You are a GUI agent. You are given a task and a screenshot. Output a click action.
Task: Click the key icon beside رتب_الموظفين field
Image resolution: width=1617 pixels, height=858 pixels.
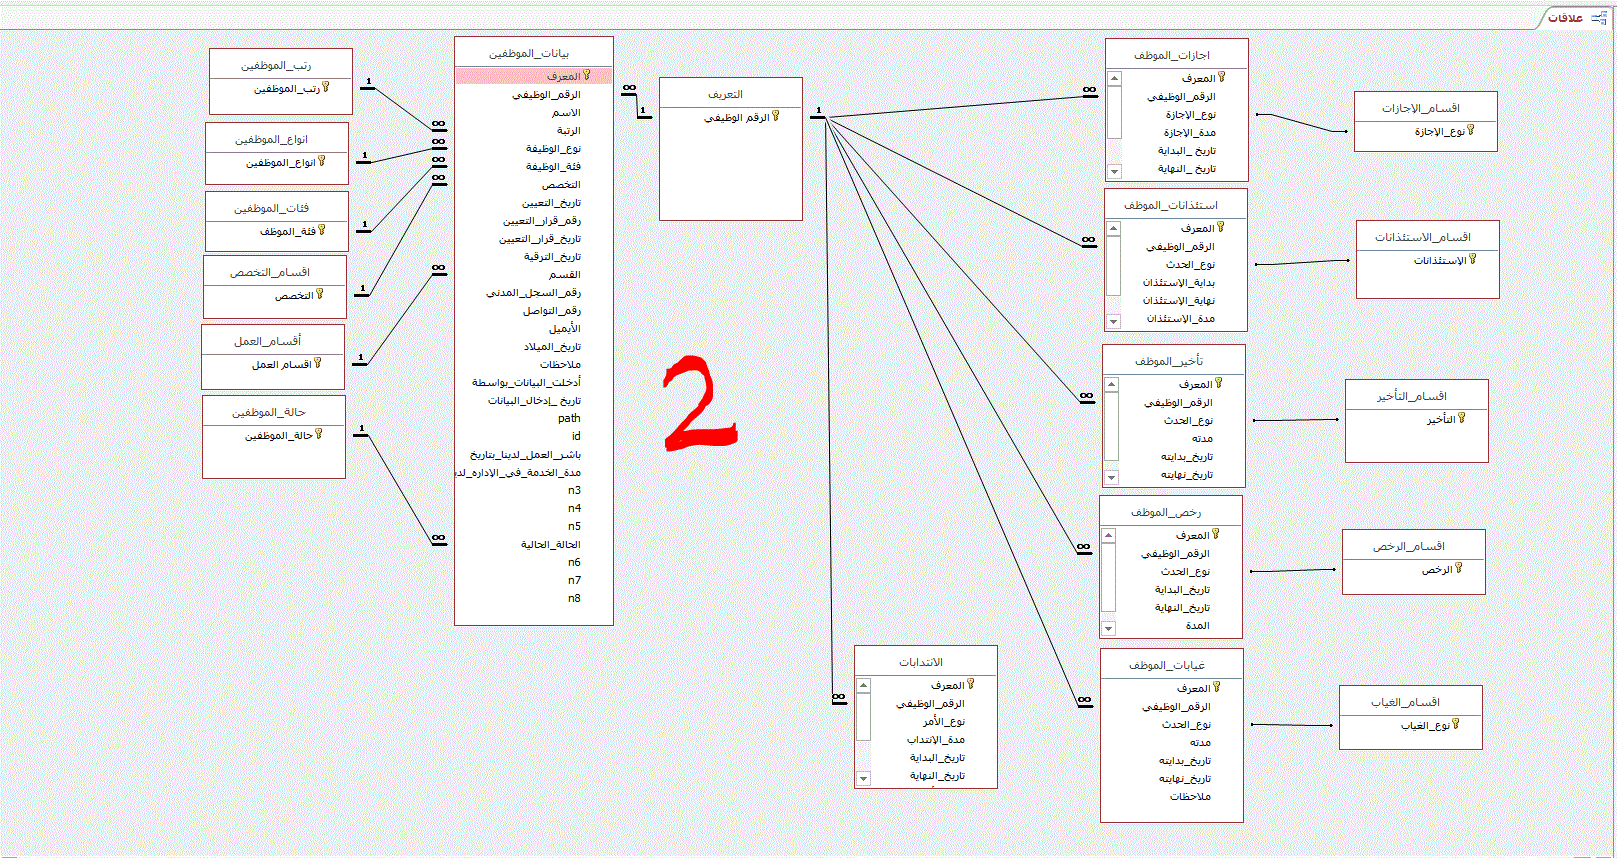coord(326,88)
